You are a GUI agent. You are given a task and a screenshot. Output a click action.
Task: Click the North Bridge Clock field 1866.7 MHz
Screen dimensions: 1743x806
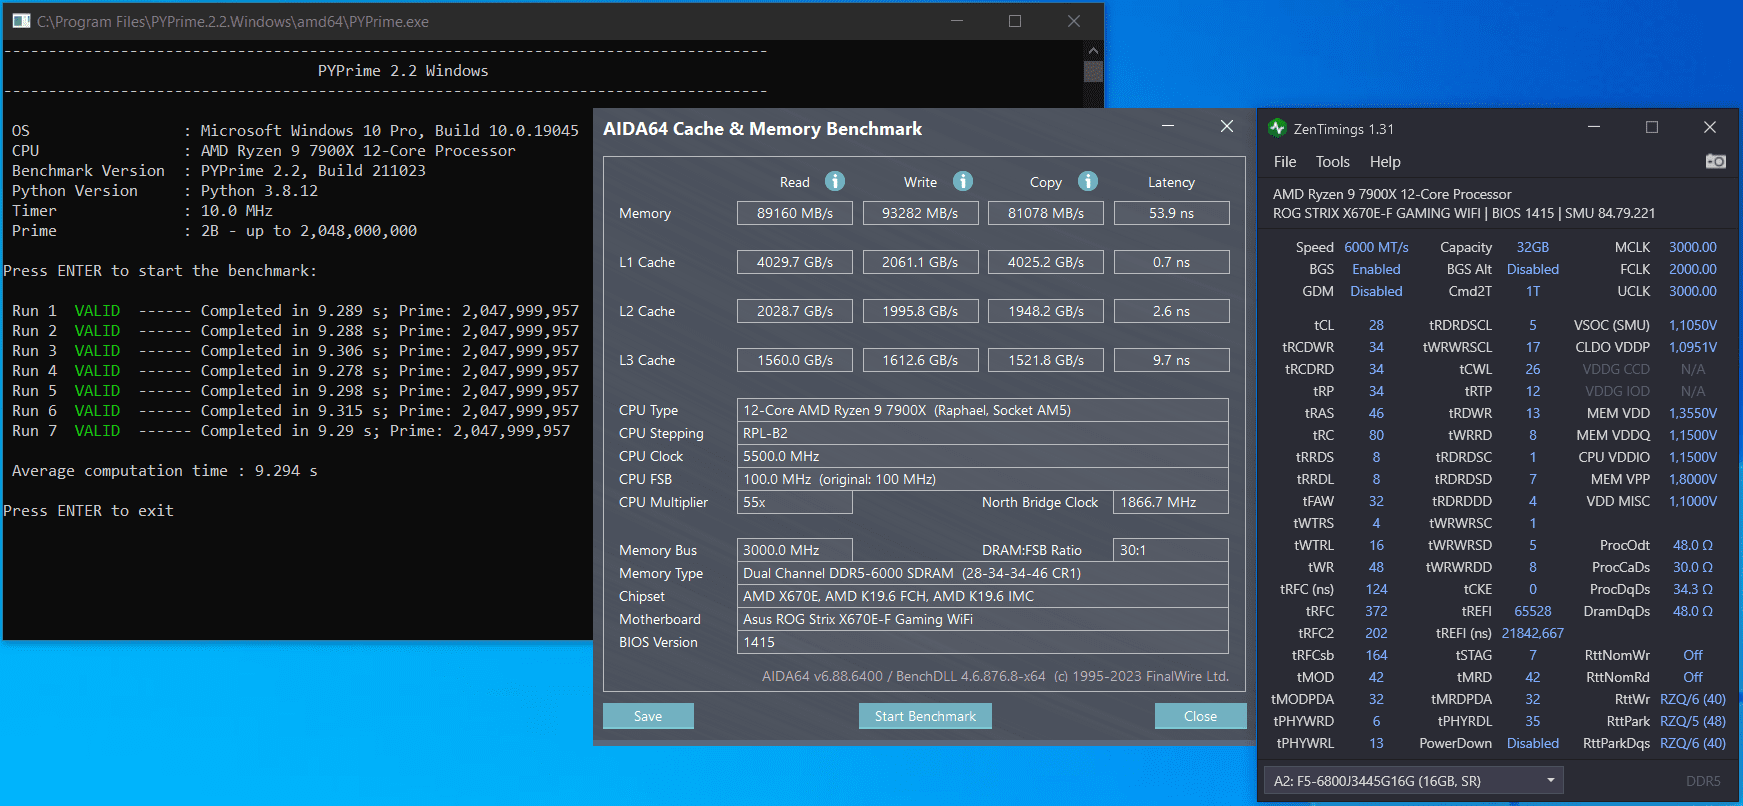click(1171, 502)
